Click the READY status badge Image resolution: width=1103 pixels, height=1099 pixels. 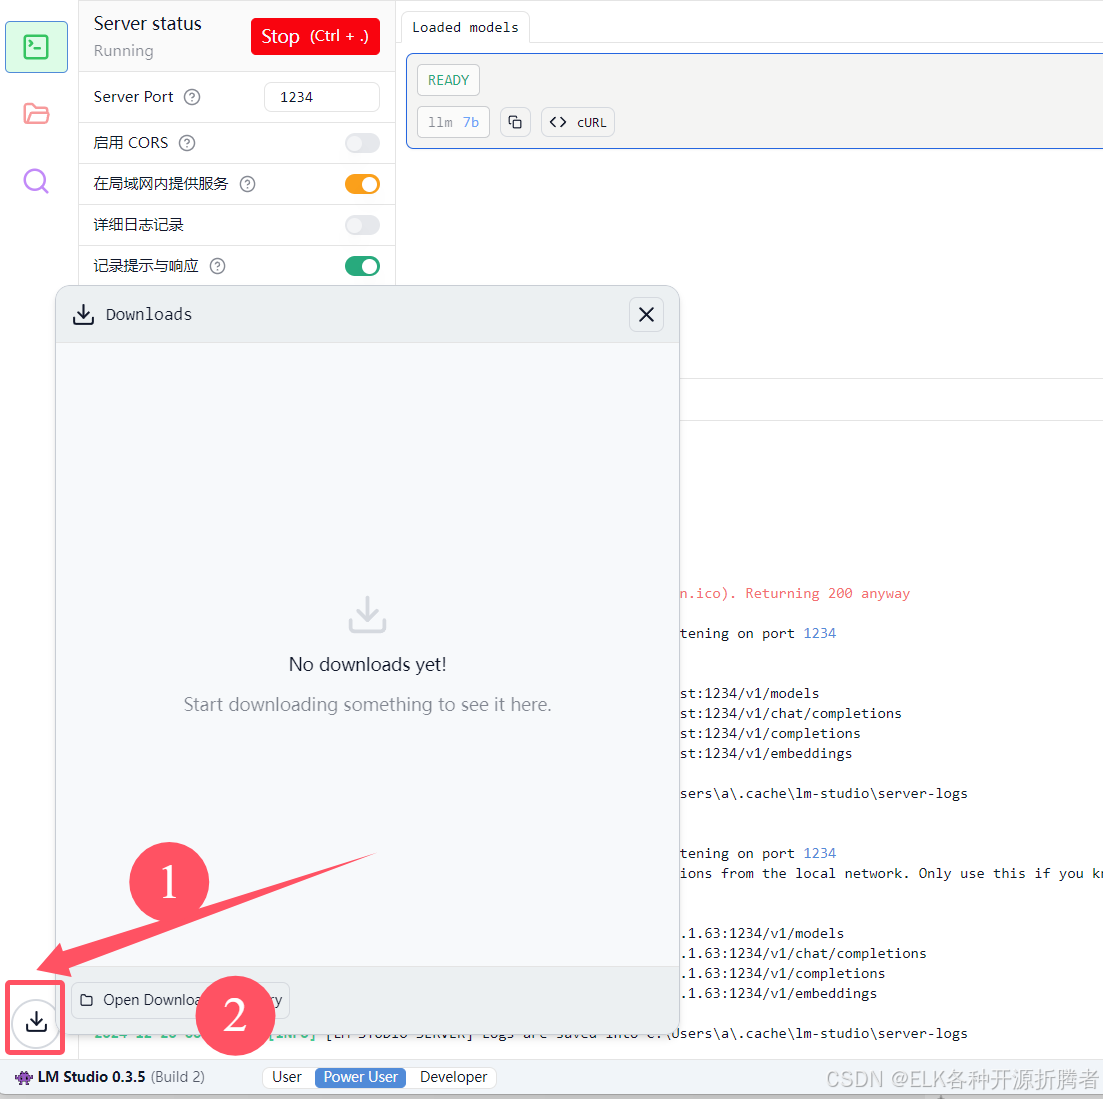(x=448, y=80)
